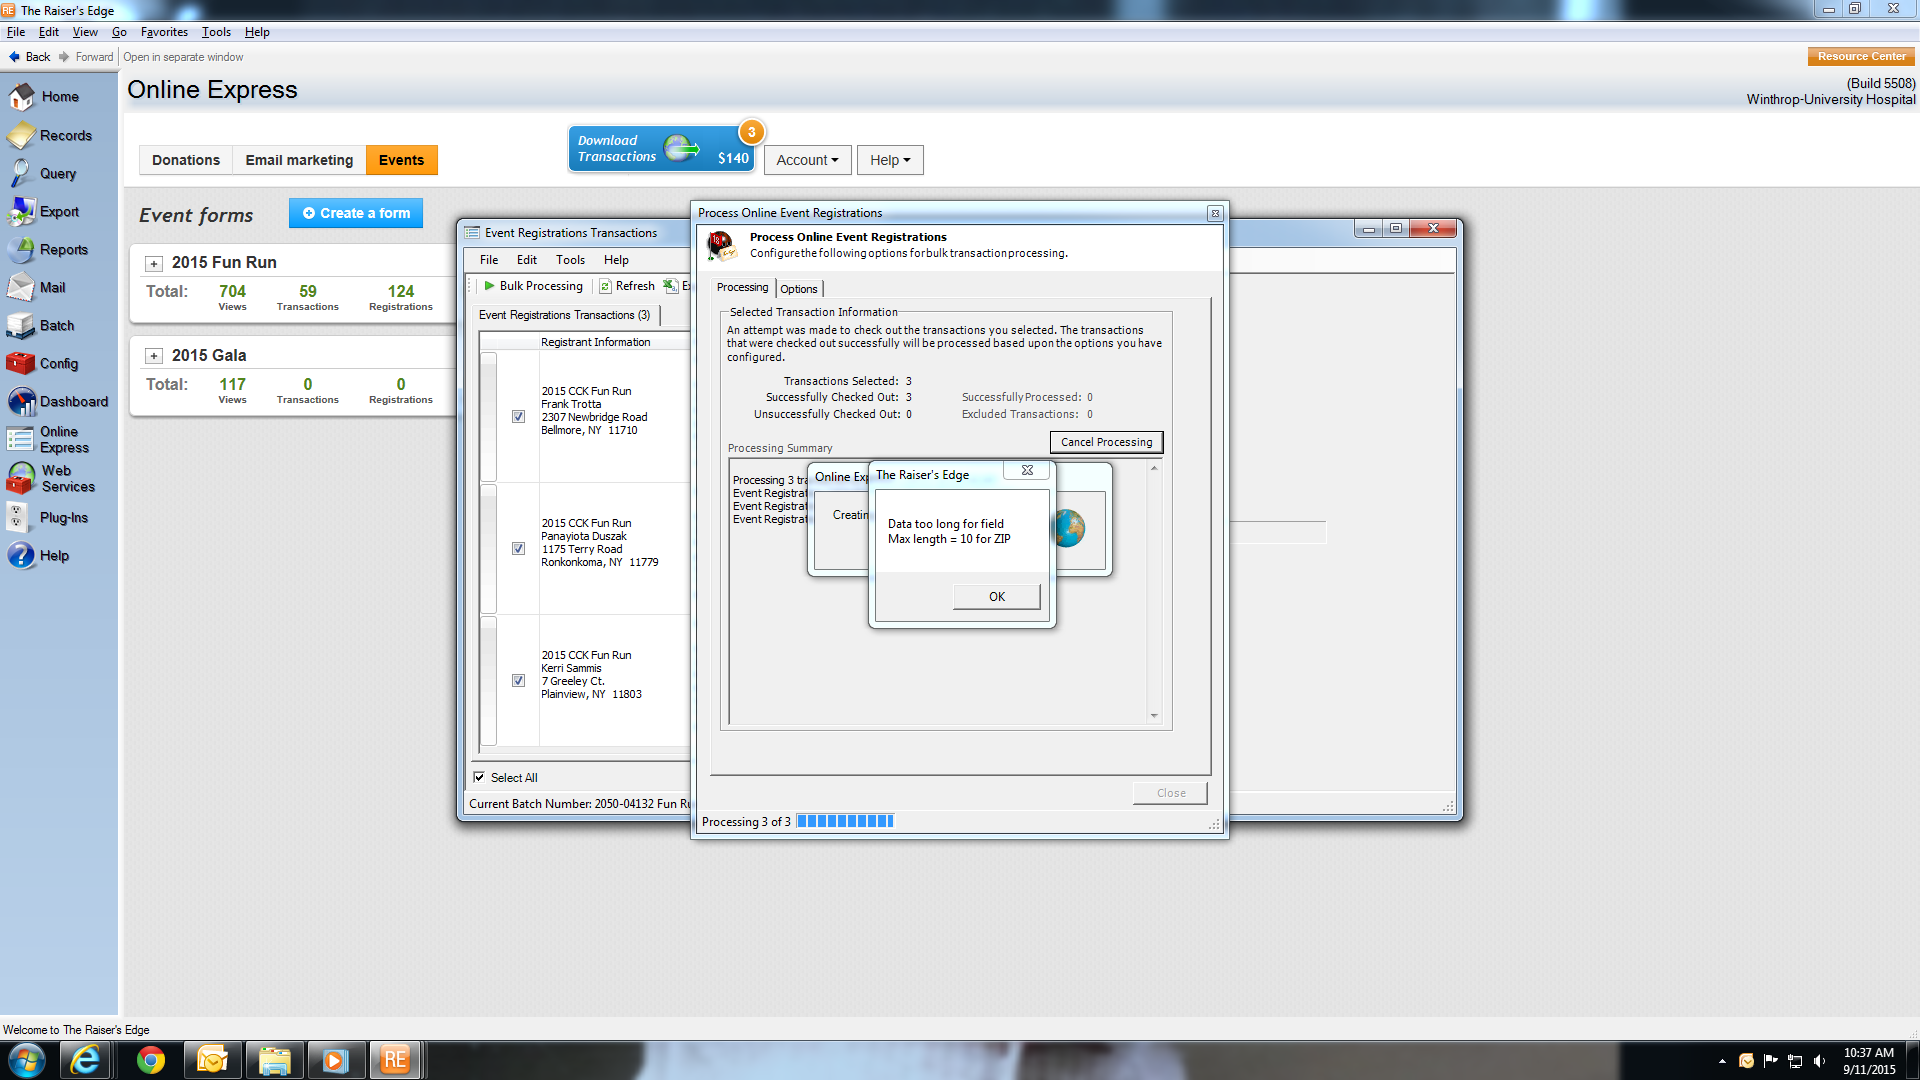Click OK in the Raiser's Edge error dialog
The height and width of the screenshot is (1080, 1920).
pyautogui.click(x=997, y=597)
